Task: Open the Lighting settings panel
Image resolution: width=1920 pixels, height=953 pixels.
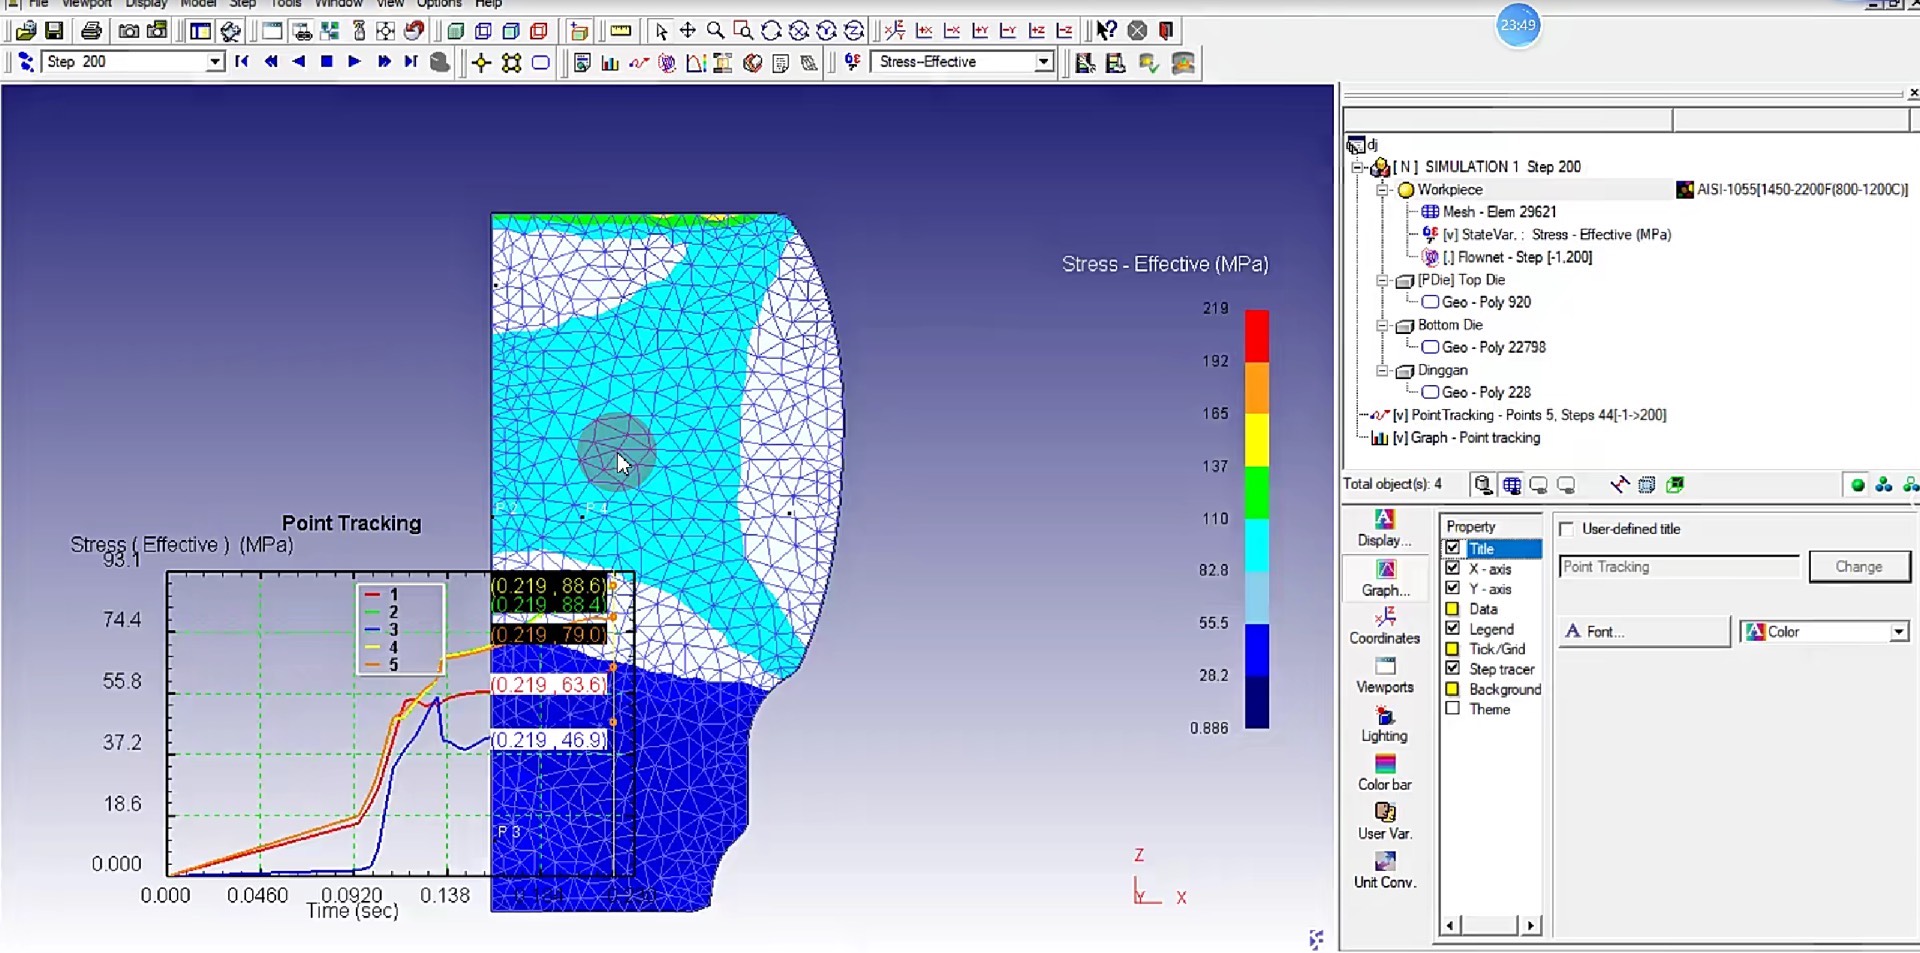Action: [1384, 724]
